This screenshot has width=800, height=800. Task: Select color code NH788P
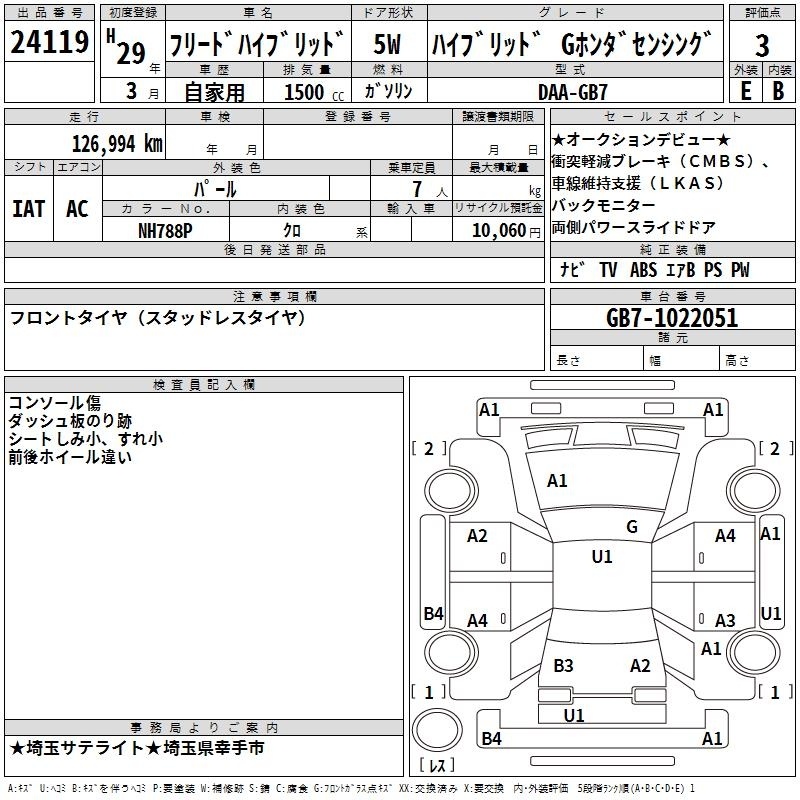click(x=166, y=230)
